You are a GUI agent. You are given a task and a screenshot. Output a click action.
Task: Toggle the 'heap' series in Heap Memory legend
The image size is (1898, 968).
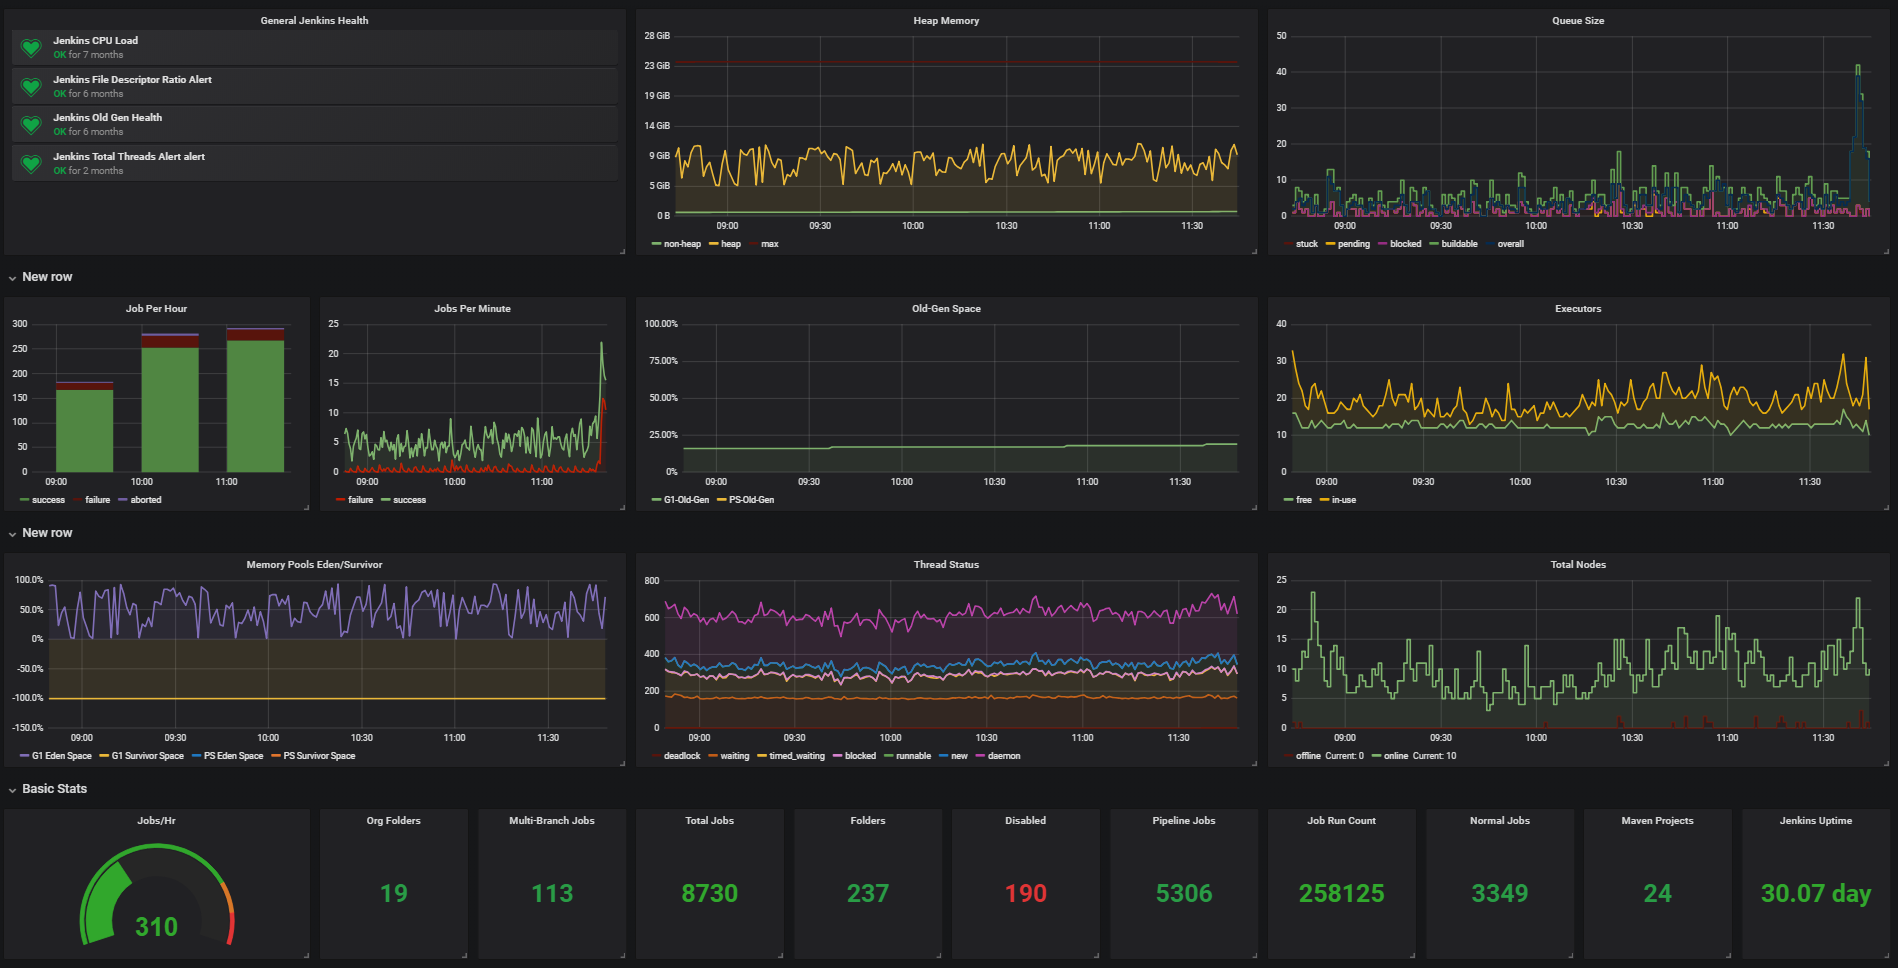[730, 244]
